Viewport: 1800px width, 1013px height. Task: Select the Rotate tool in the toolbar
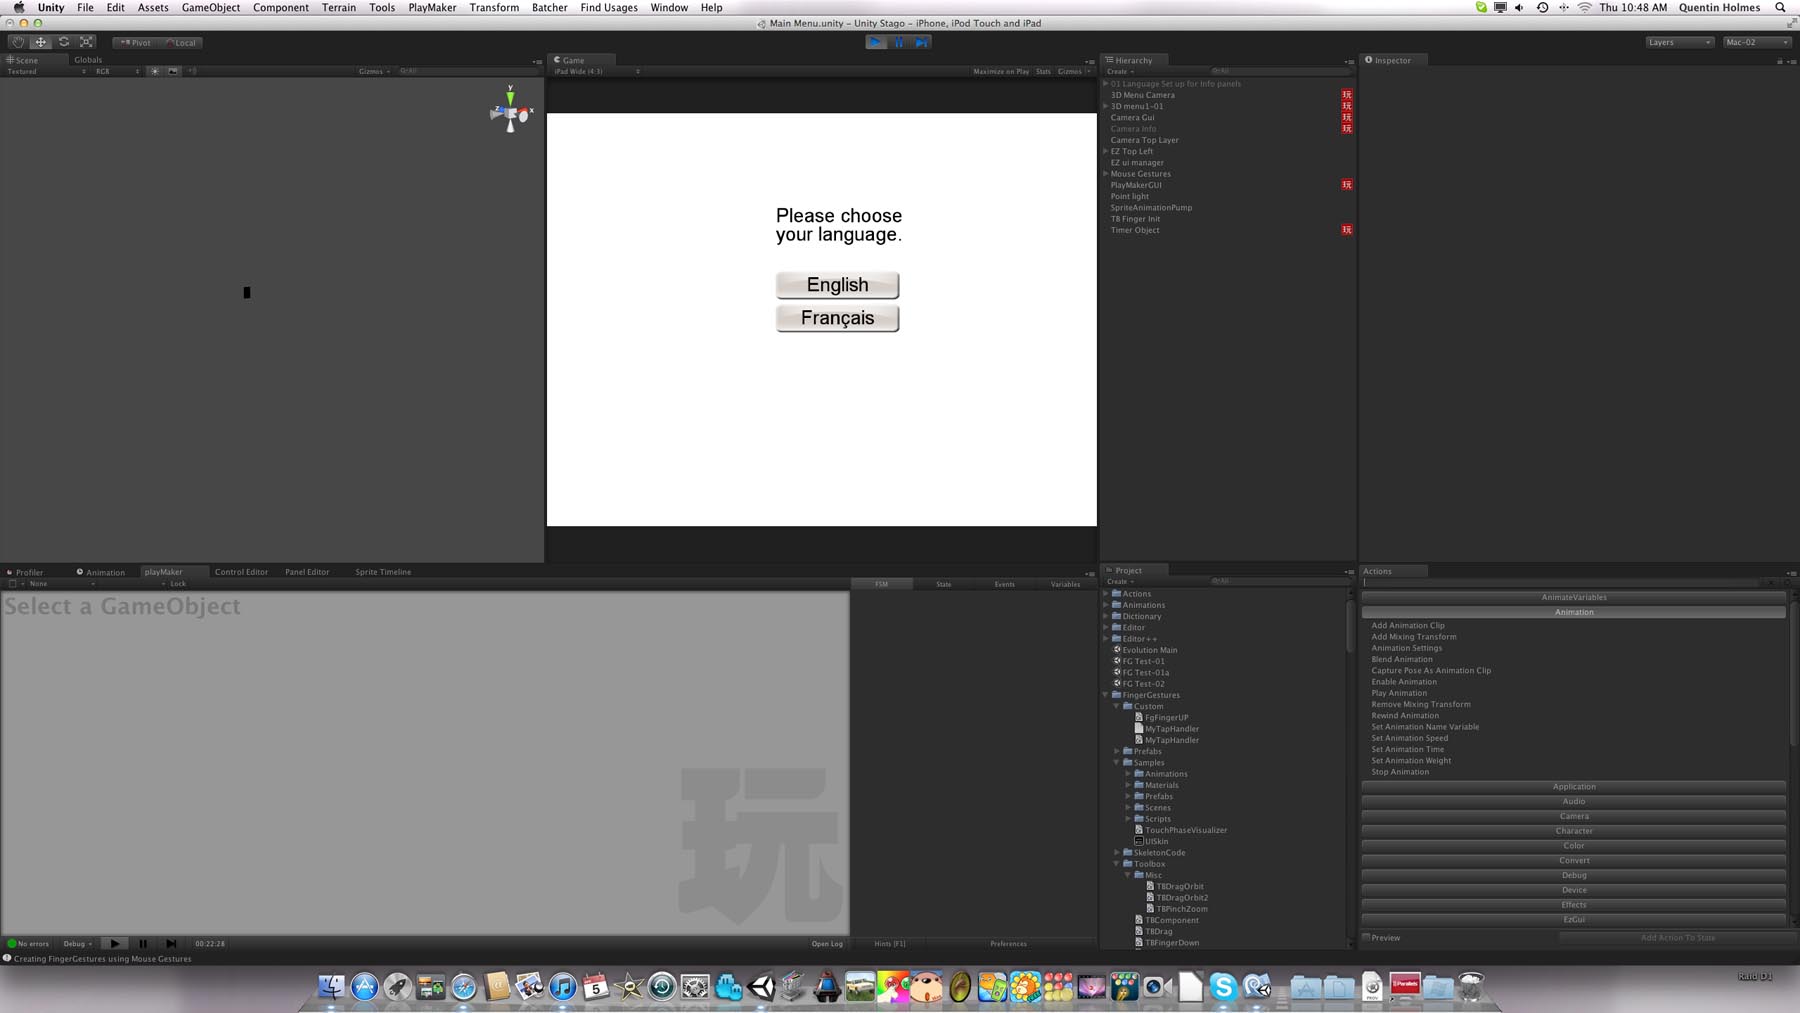(x=63, y=41)
